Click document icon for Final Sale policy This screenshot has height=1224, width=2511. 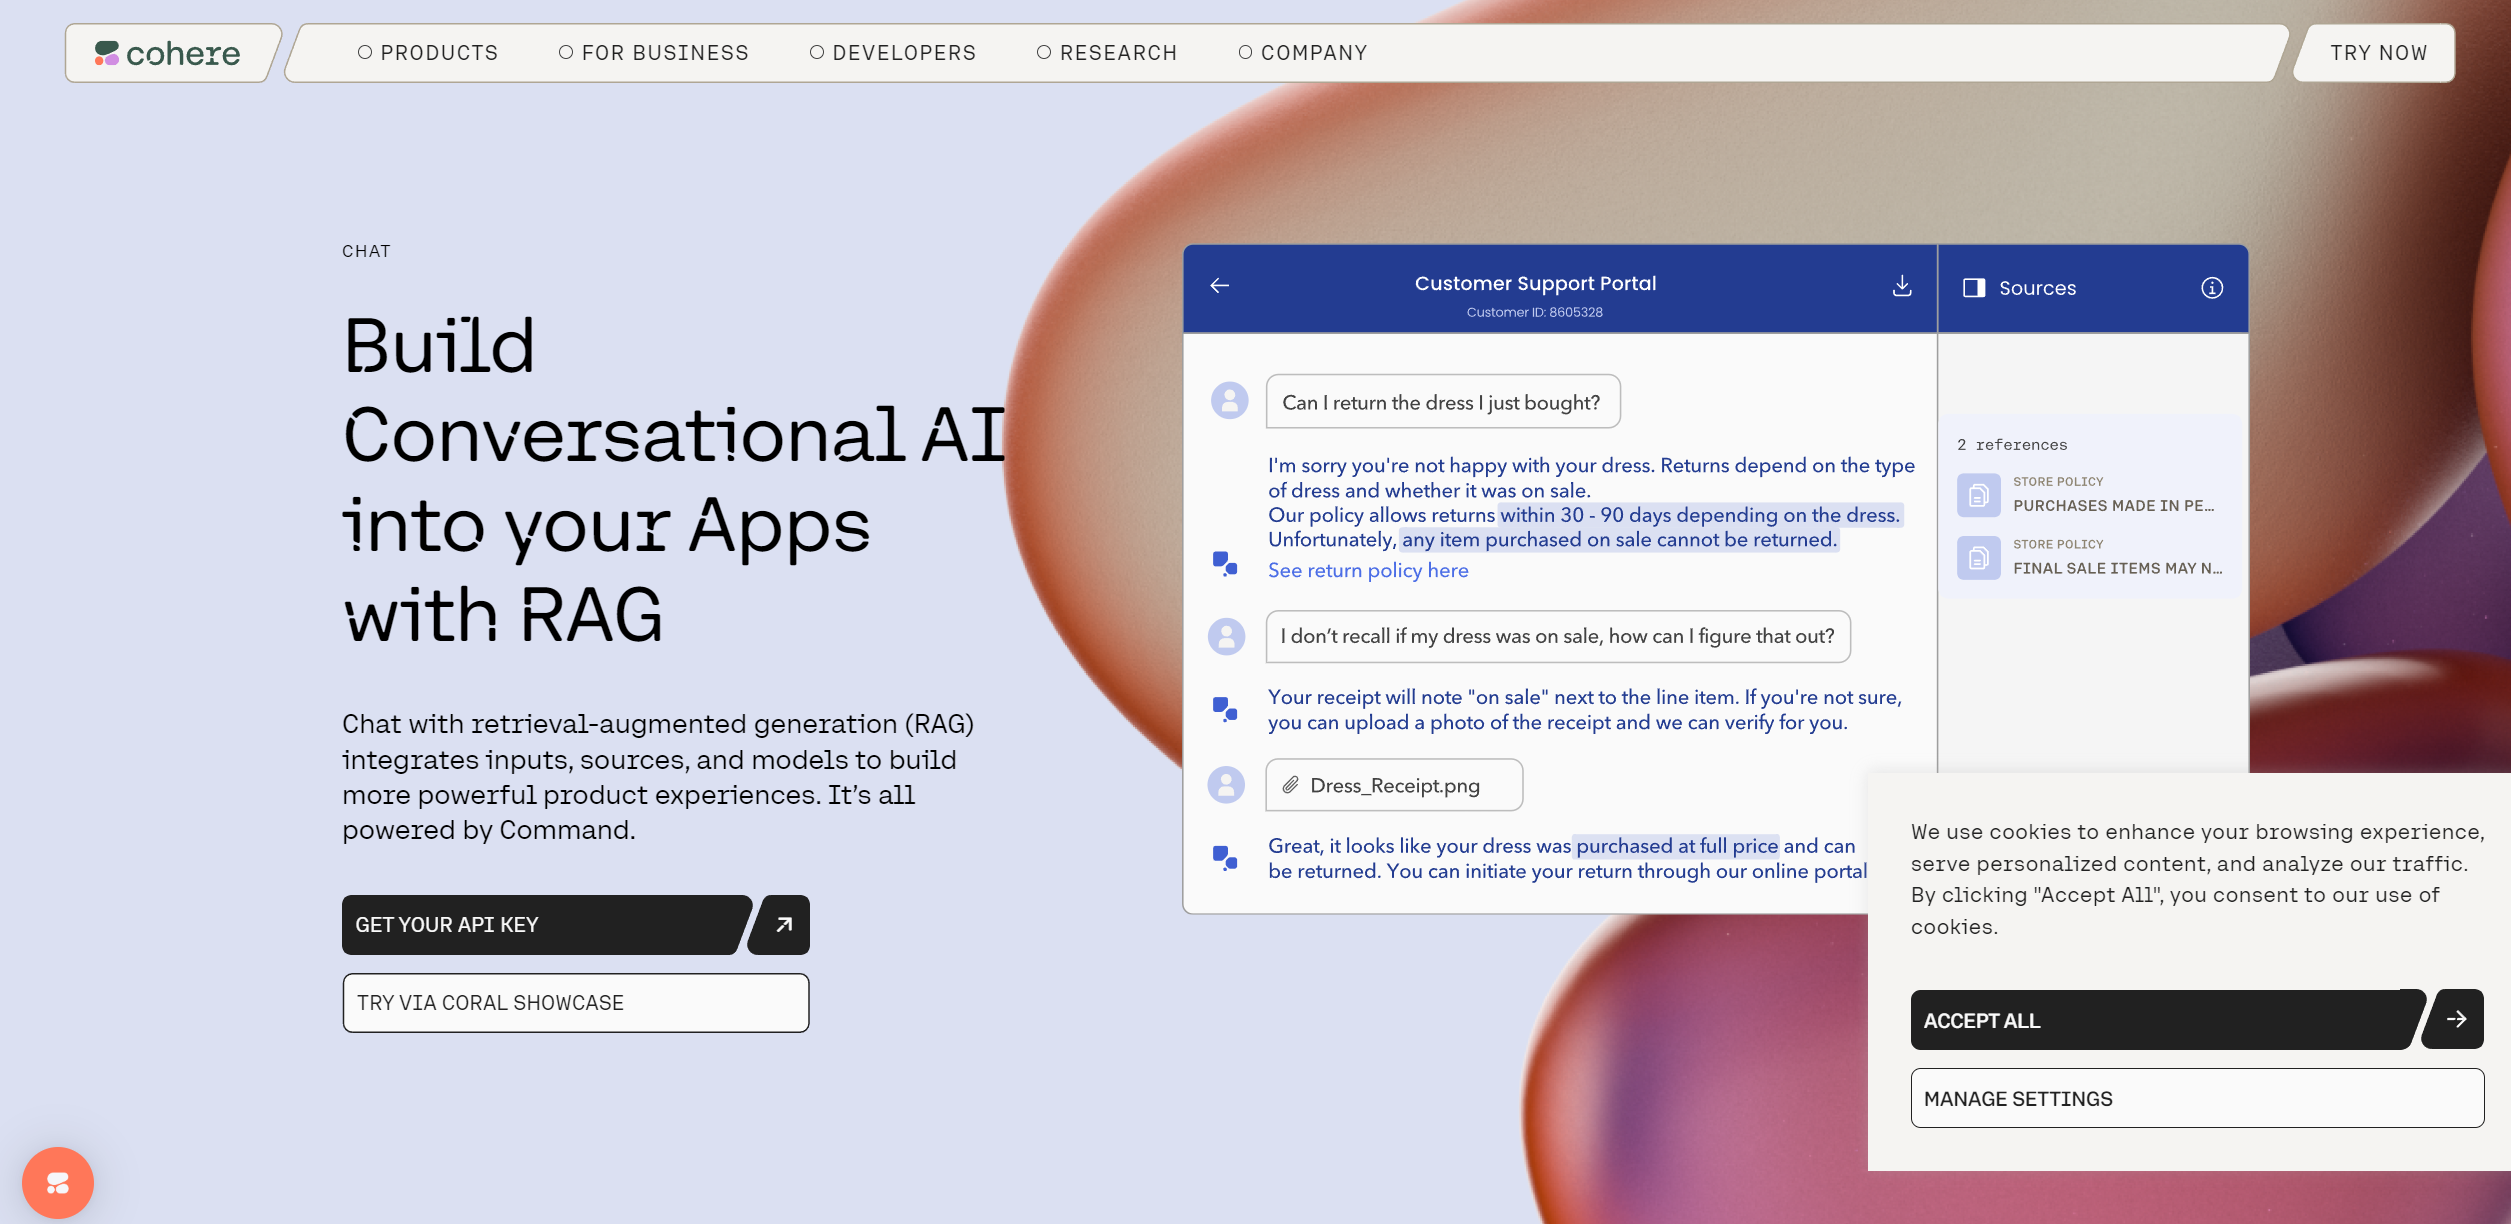(x=1978, y=558)
